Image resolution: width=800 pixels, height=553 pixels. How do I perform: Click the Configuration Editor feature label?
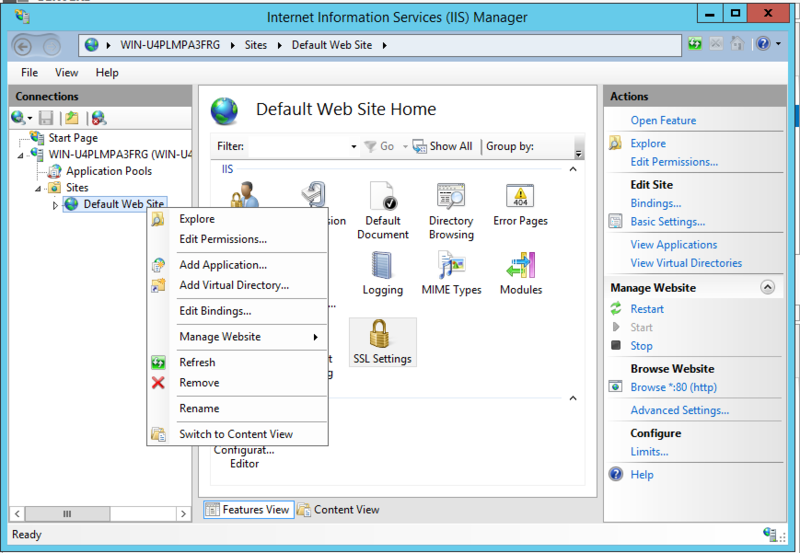point(244,457)
